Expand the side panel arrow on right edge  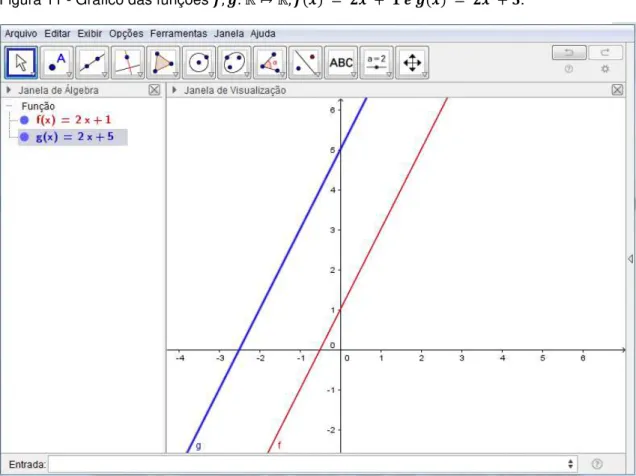pyautogui.click(x=630, y=259)
